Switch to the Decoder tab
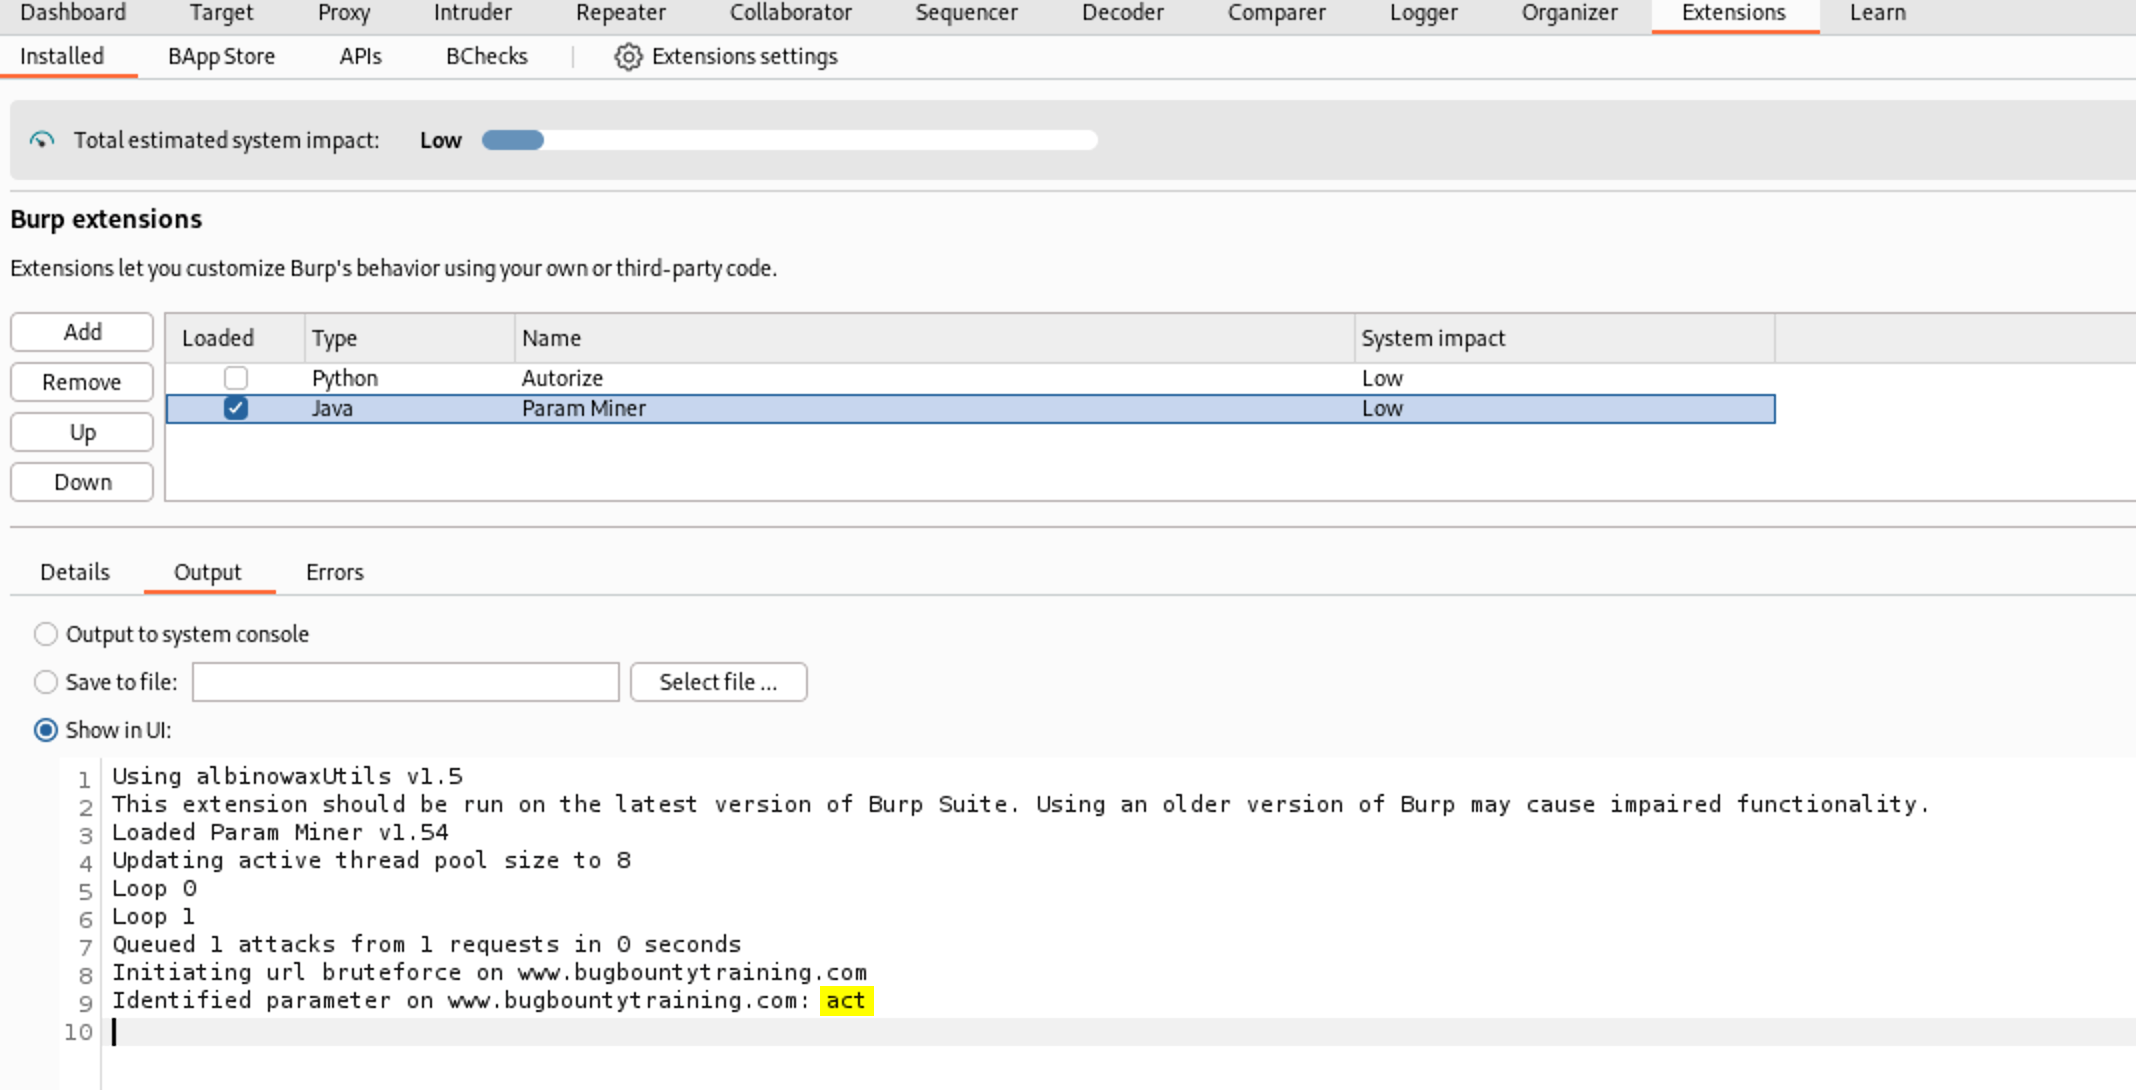Image resolution: width=2136 pixels, height=1090 pixels. click(1122, 13)
